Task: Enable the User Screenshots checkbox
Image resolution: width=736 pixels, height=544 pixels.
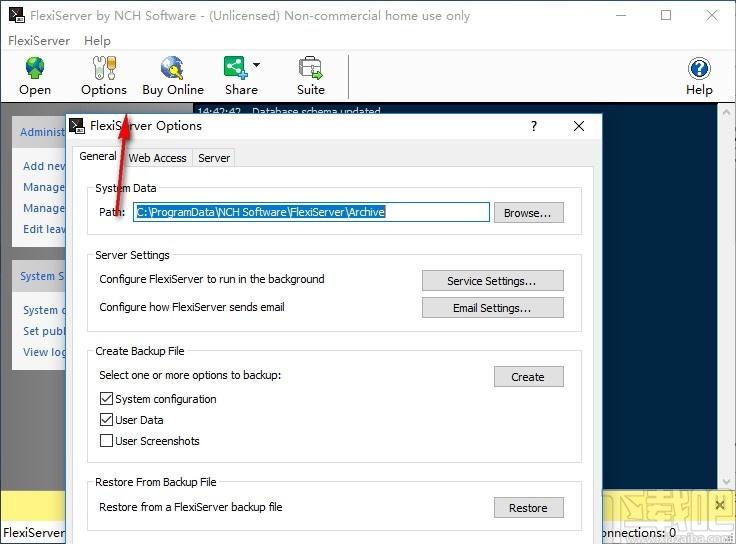Action: [107, 441]
